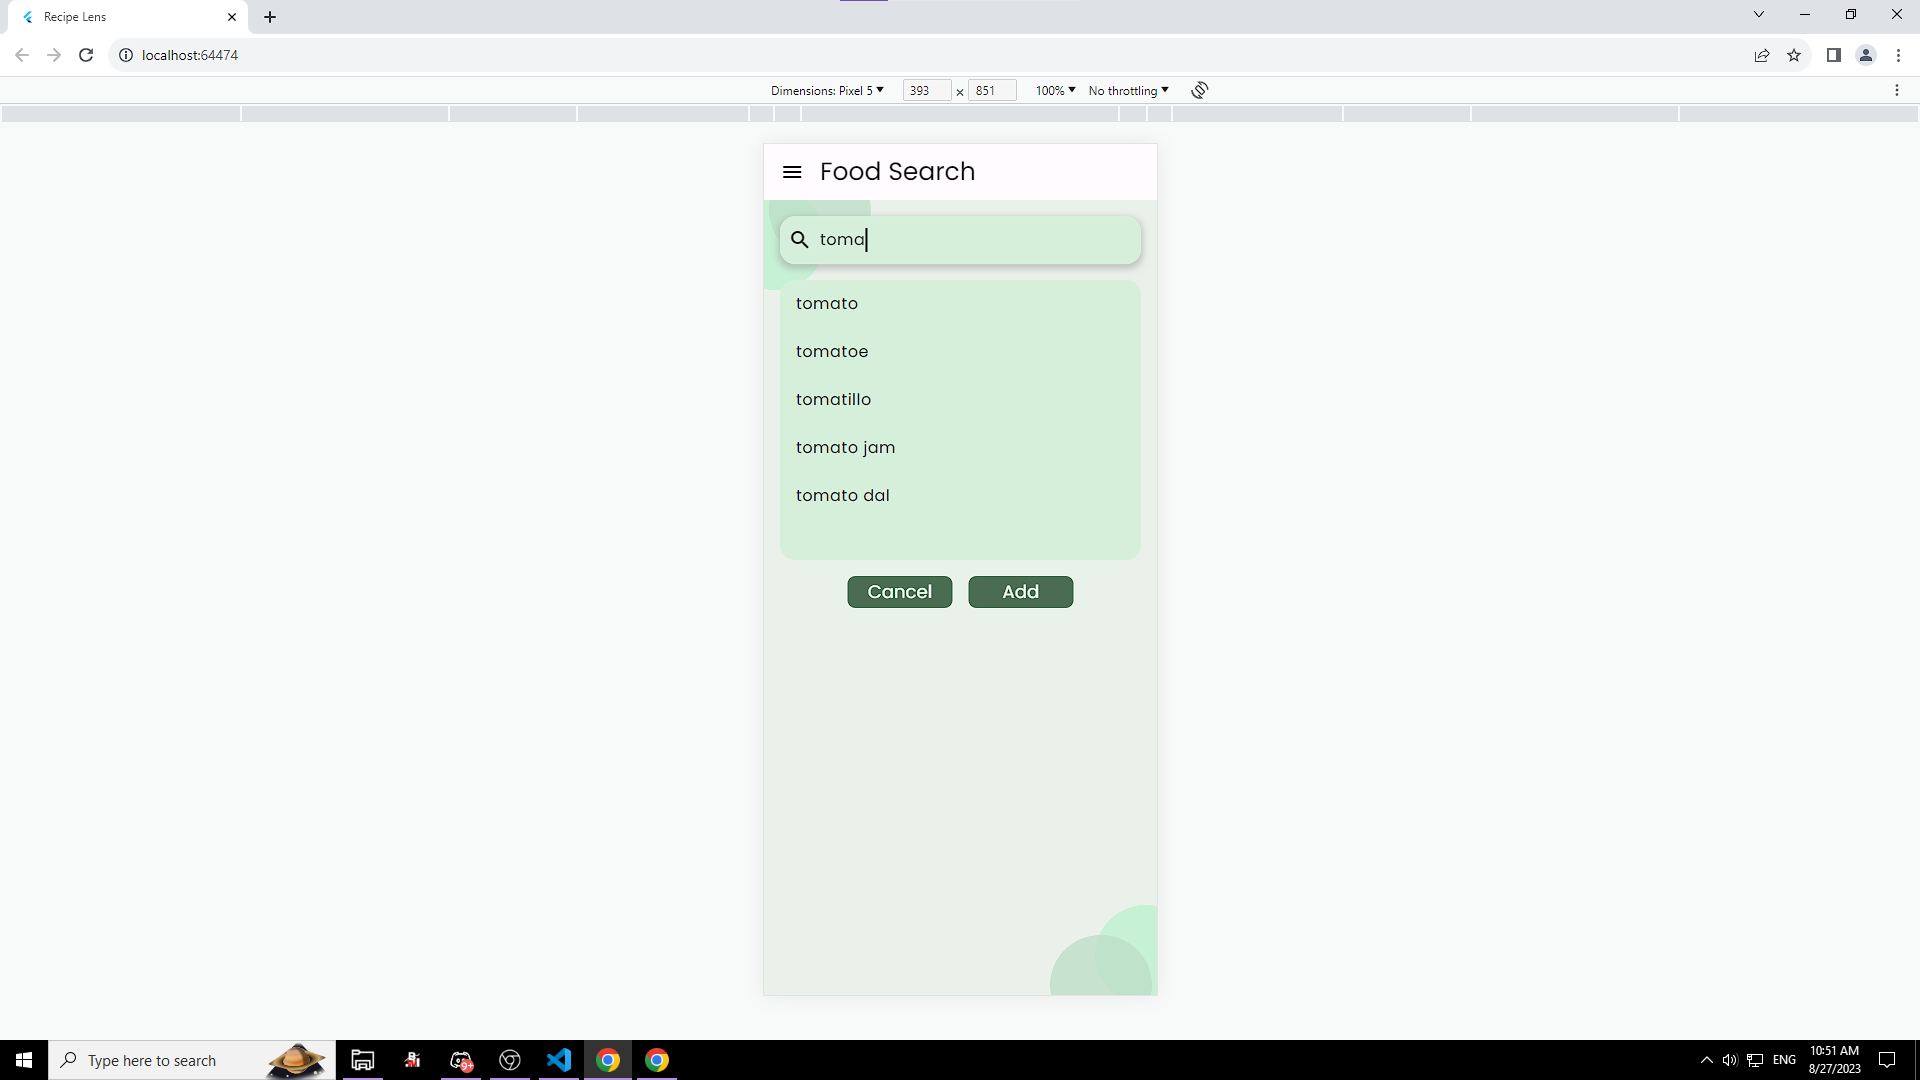Click the rotate device icon

pyautogui.click(x=1200, y=90)
